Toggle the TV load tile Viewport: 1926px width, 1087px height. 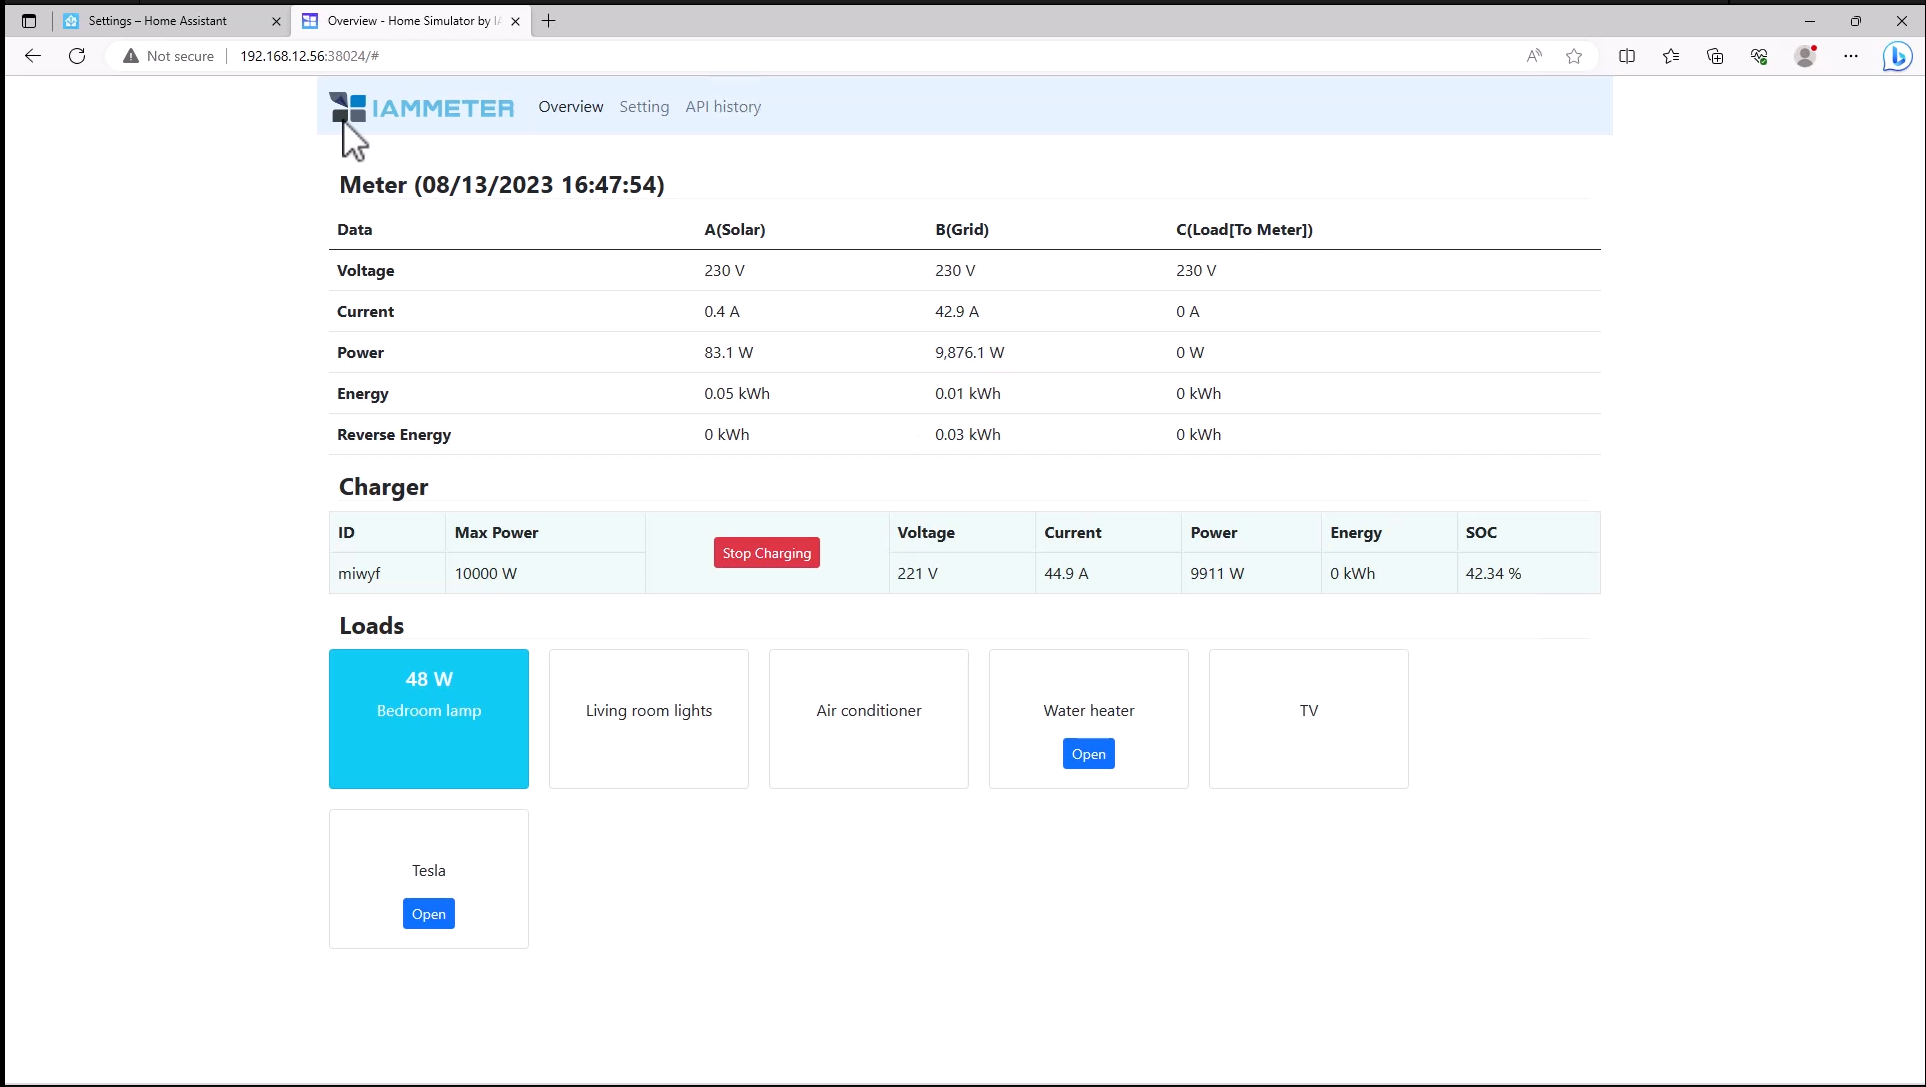pyautogui.click(x=1308, y=718)
